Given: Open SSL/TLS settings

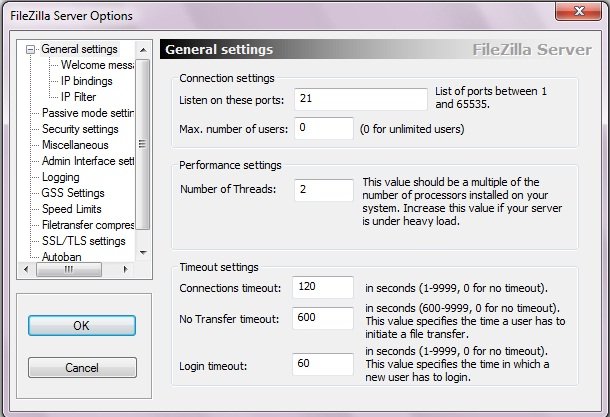Looking at the screenshot, I should 84,241.
